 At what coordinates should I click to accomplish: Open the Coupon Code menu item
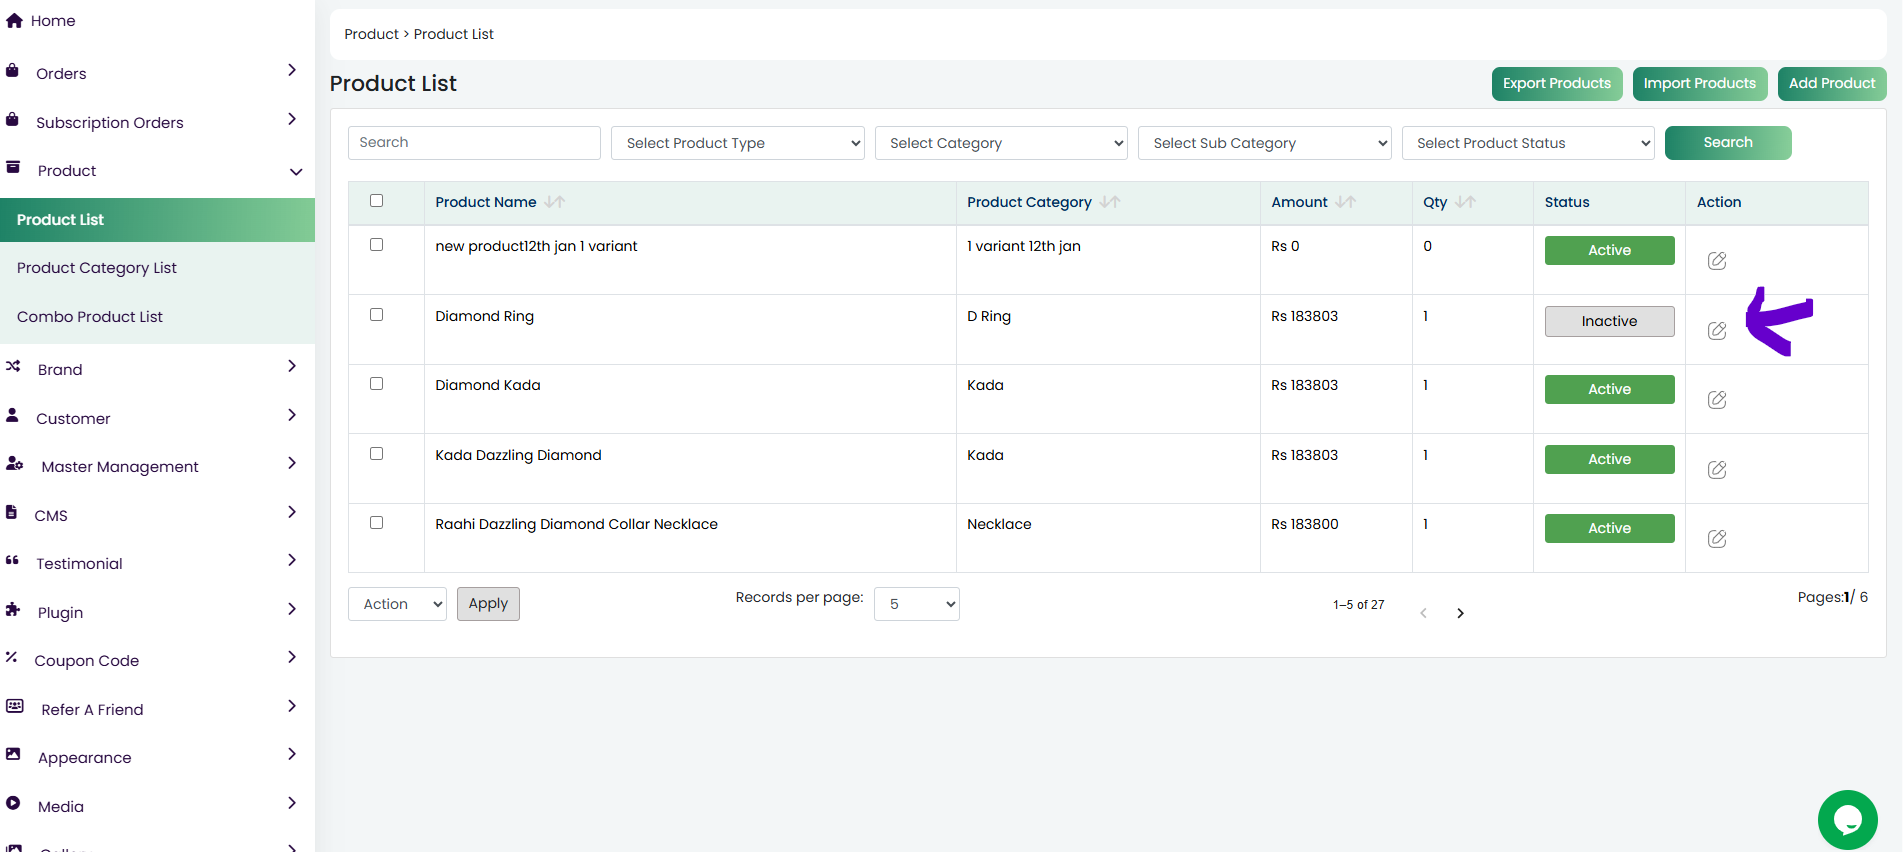(x=87, y=661)
